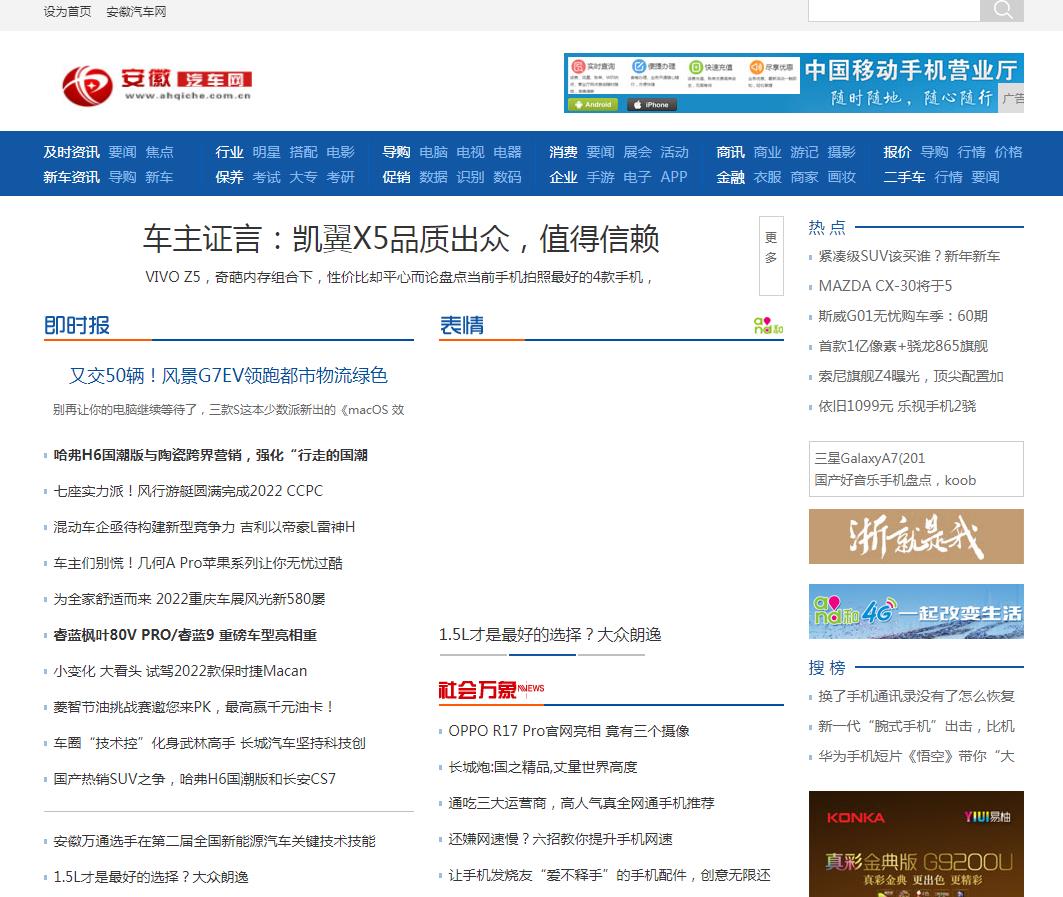Open 及时资讯 in the navigation bar
The image size is (1063, 897).
click(x=71, y=152)
